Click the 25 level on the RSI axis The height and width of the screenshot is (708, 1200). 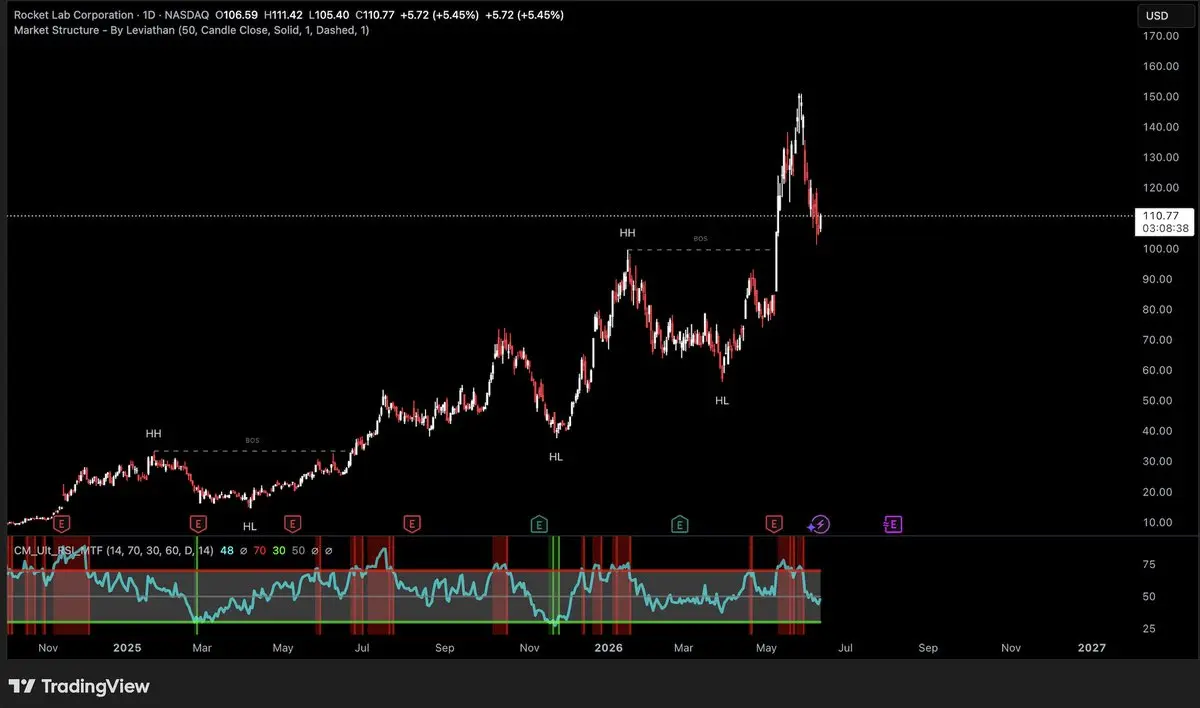point(1149,629)
